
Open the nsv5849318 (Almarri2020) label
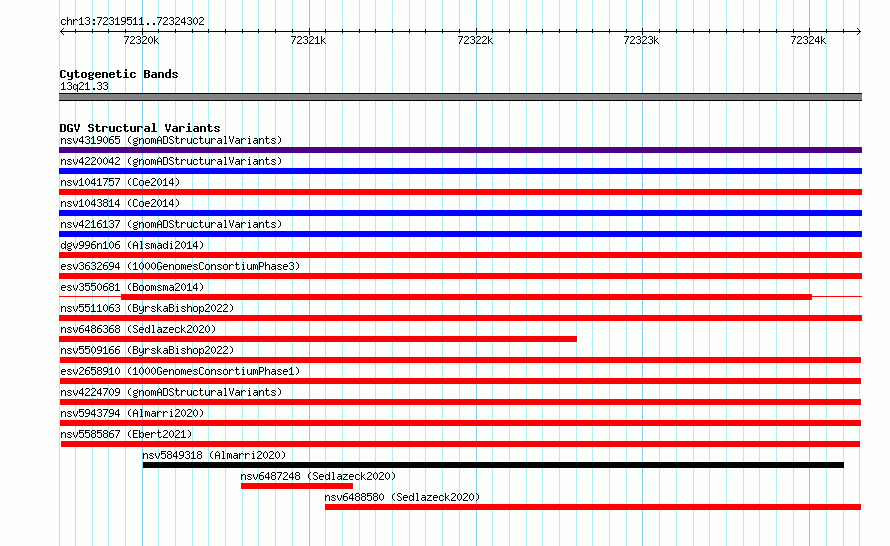tap(214, 455)
